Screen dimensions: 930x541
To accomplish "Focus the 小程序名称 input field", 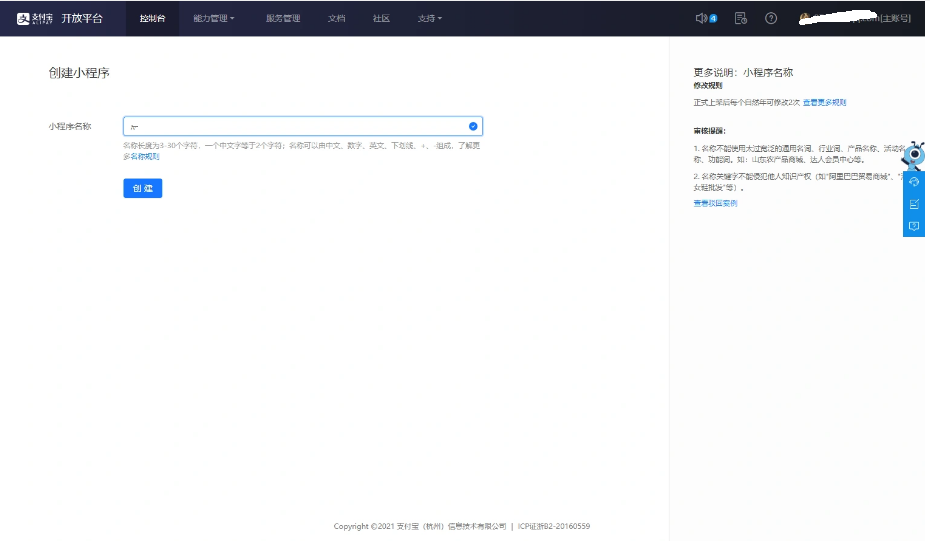I will (x=295, y=126).
